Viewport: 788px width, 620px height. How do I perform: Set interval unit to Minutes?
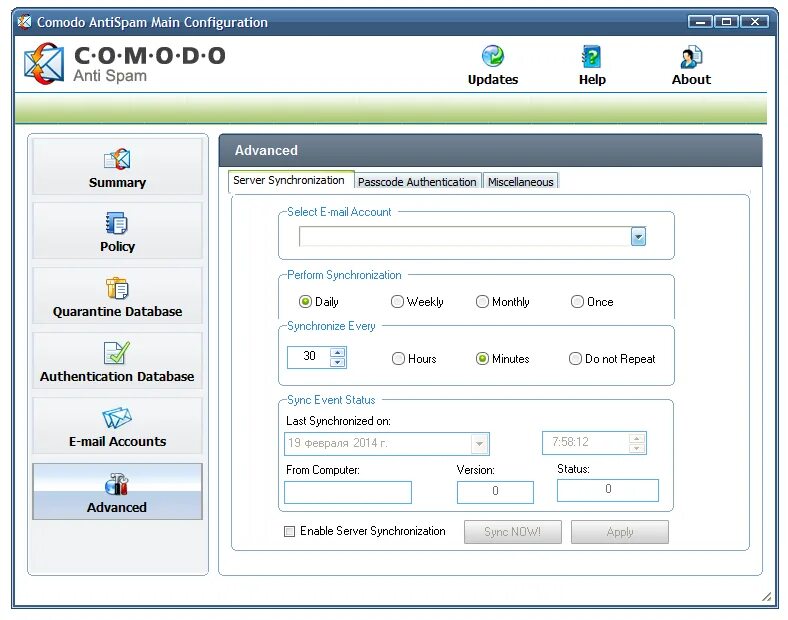pyautogui.click(x=482, y=359)
